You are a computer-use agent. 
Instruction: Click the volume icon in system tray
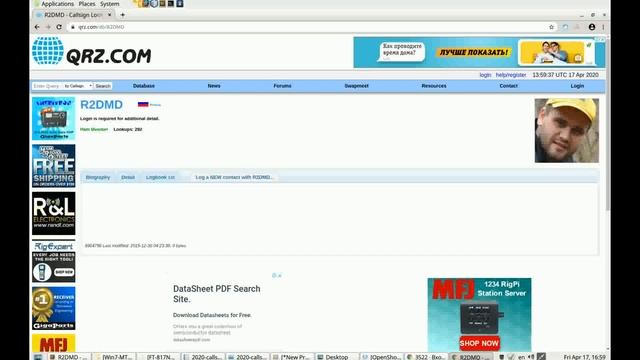click(531, 357)
